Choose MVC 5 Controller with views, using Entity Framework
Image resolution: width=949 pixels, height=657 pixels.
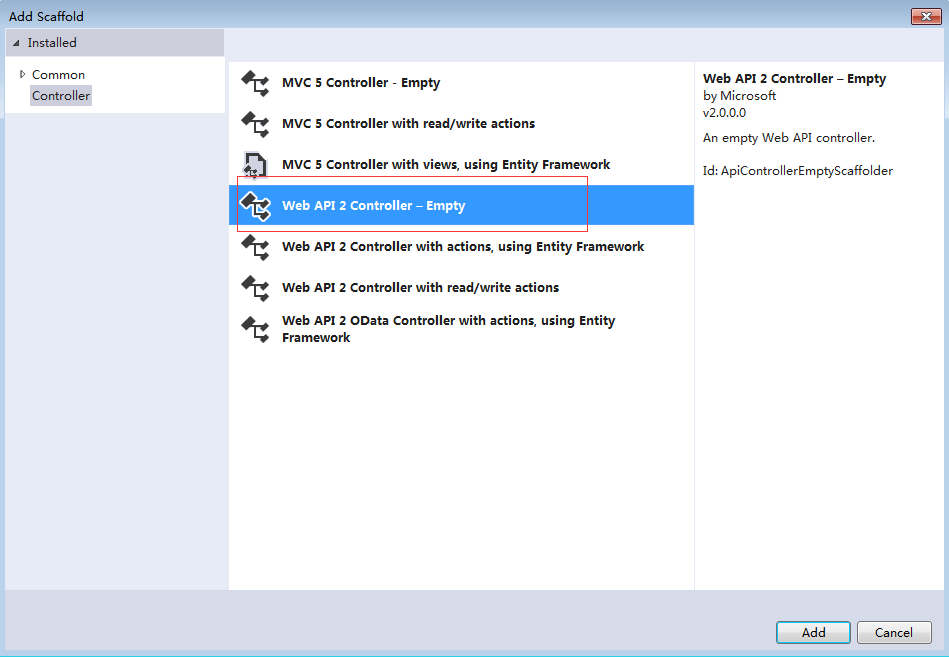[461, 165]
